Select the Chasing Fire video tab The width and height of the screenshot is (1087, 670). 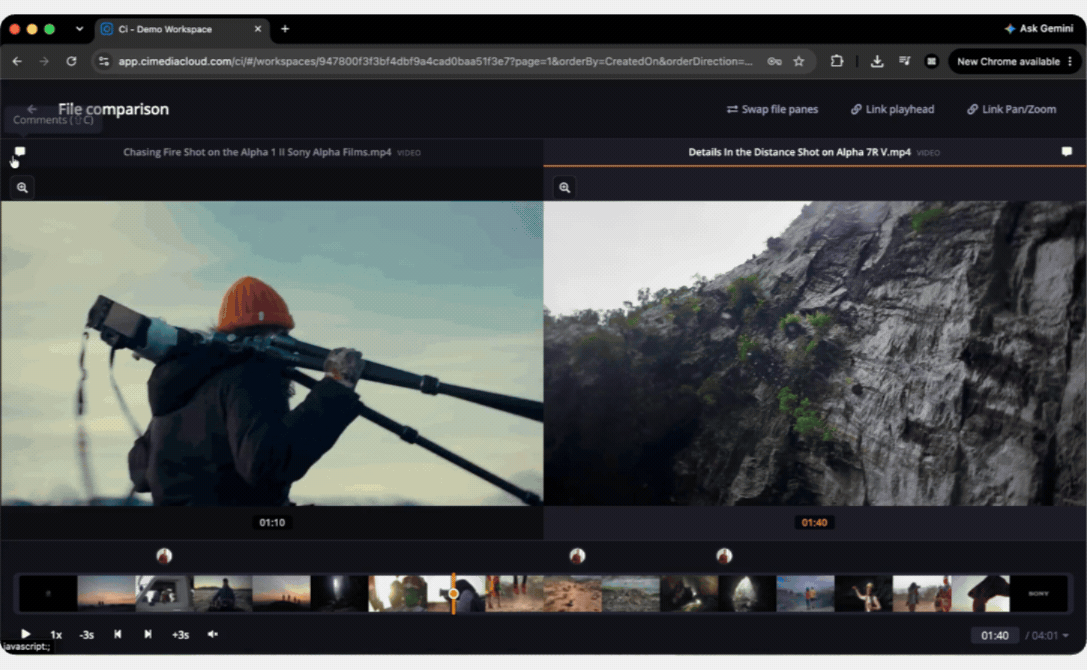tap(257, 152)
